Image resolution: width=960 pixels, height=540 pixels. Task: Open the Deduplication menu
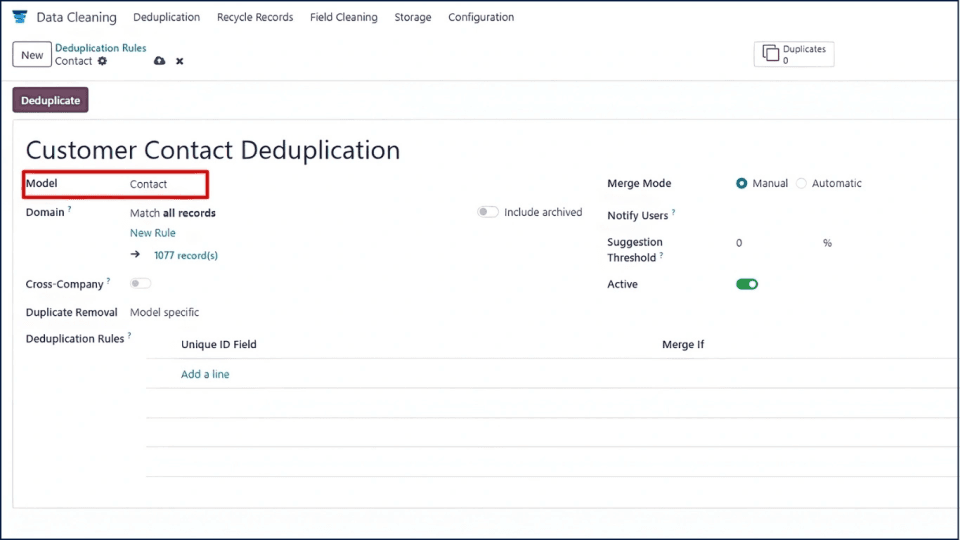pyautogui.click(x=166, y=17)
